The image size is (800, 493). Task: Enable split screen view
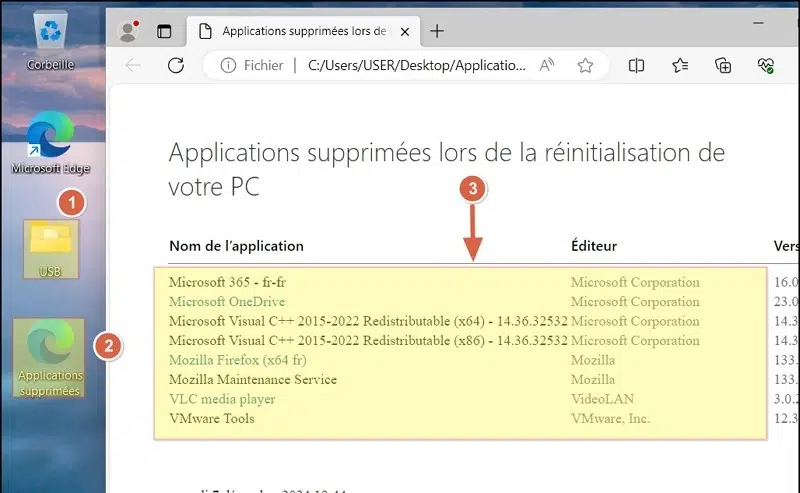click(x=636, y=65)
